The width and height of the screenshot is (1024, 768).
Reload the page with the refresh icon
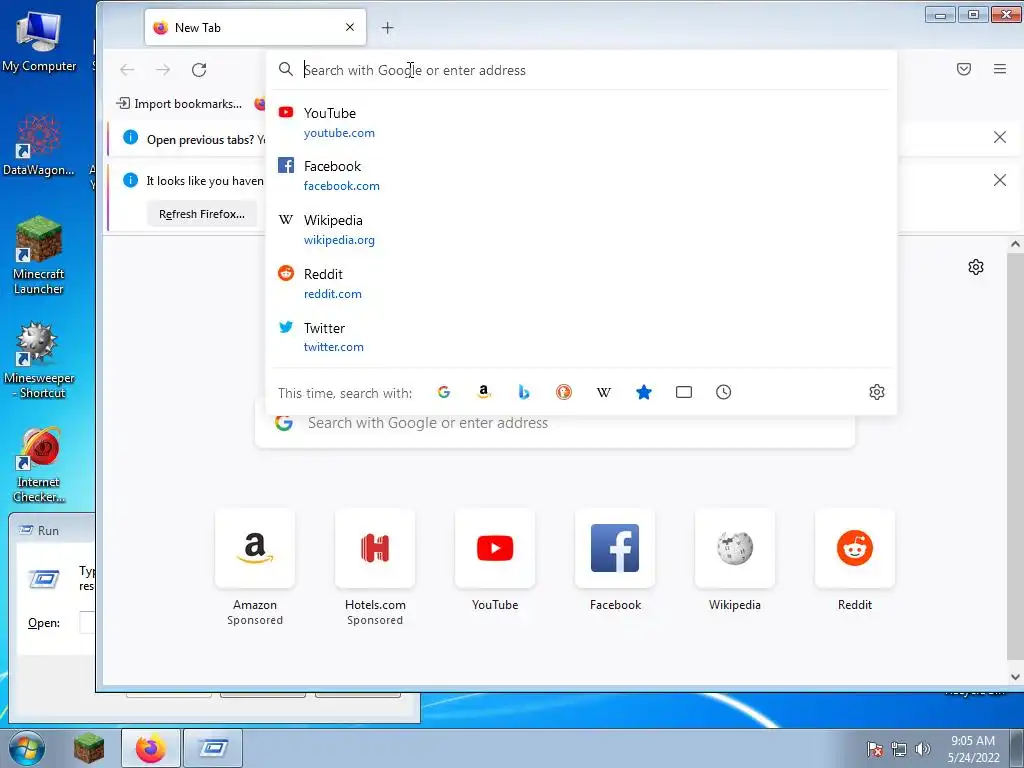click(x=199, y=70)
